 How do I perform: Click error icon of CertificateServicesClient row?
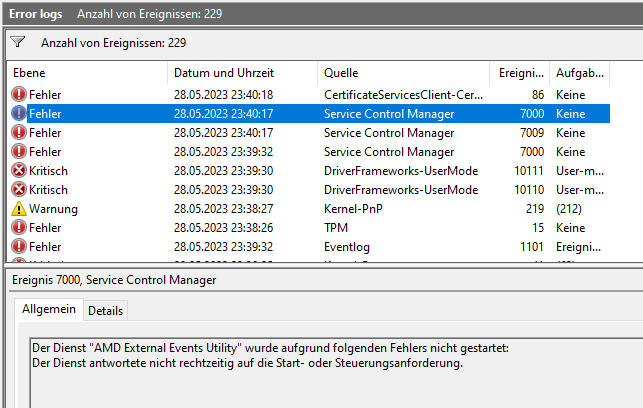19,94
